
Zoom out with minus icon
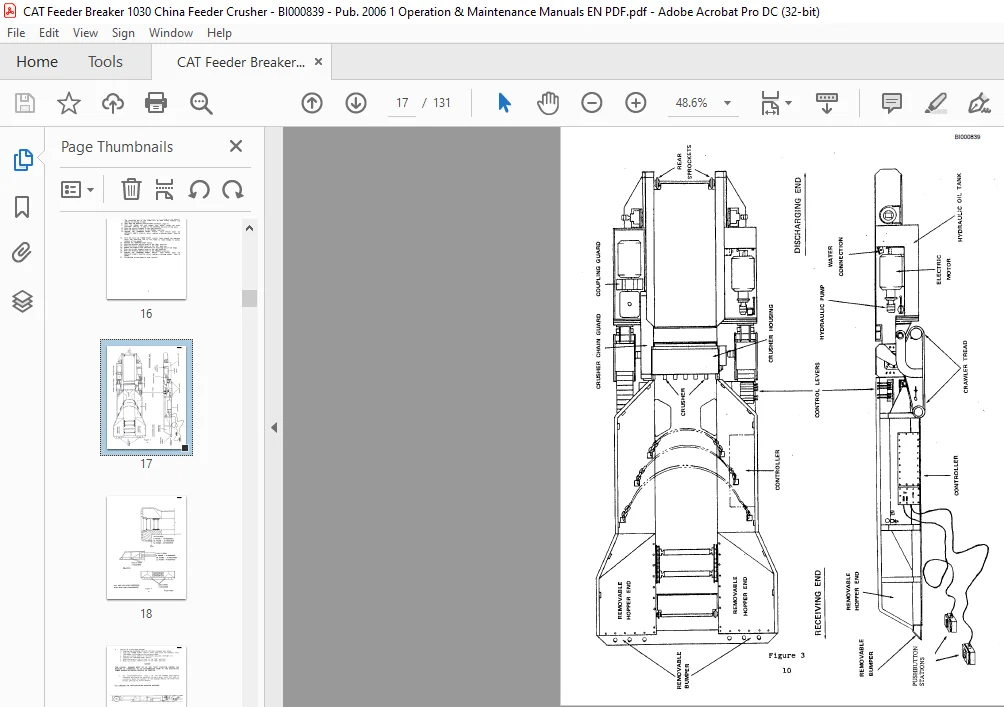point(592,103)
